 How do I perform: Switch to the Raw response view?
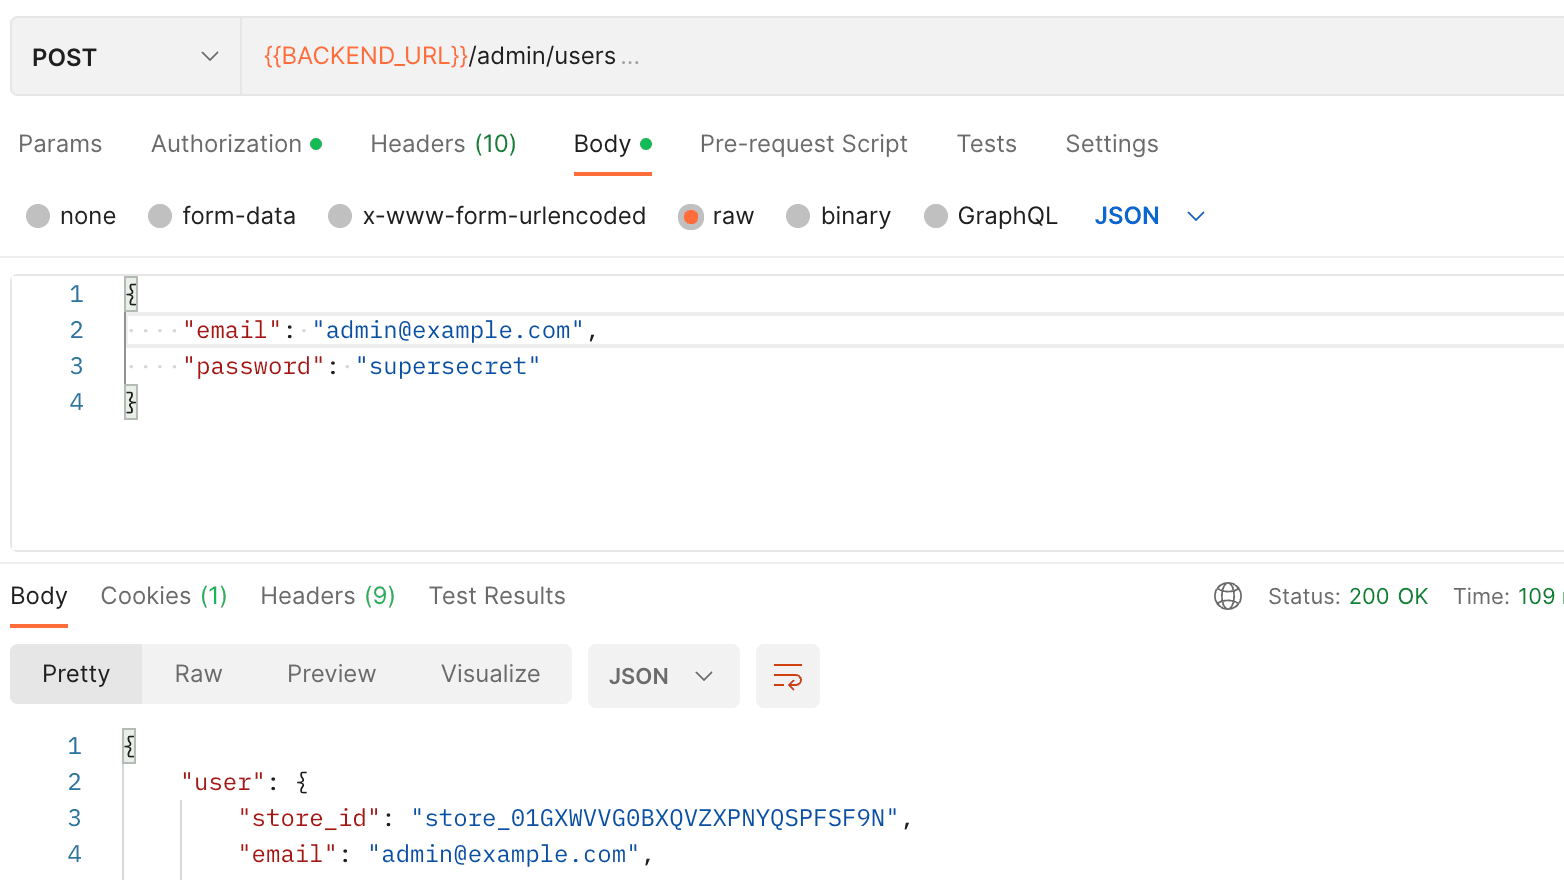click(x=197, y=674)
